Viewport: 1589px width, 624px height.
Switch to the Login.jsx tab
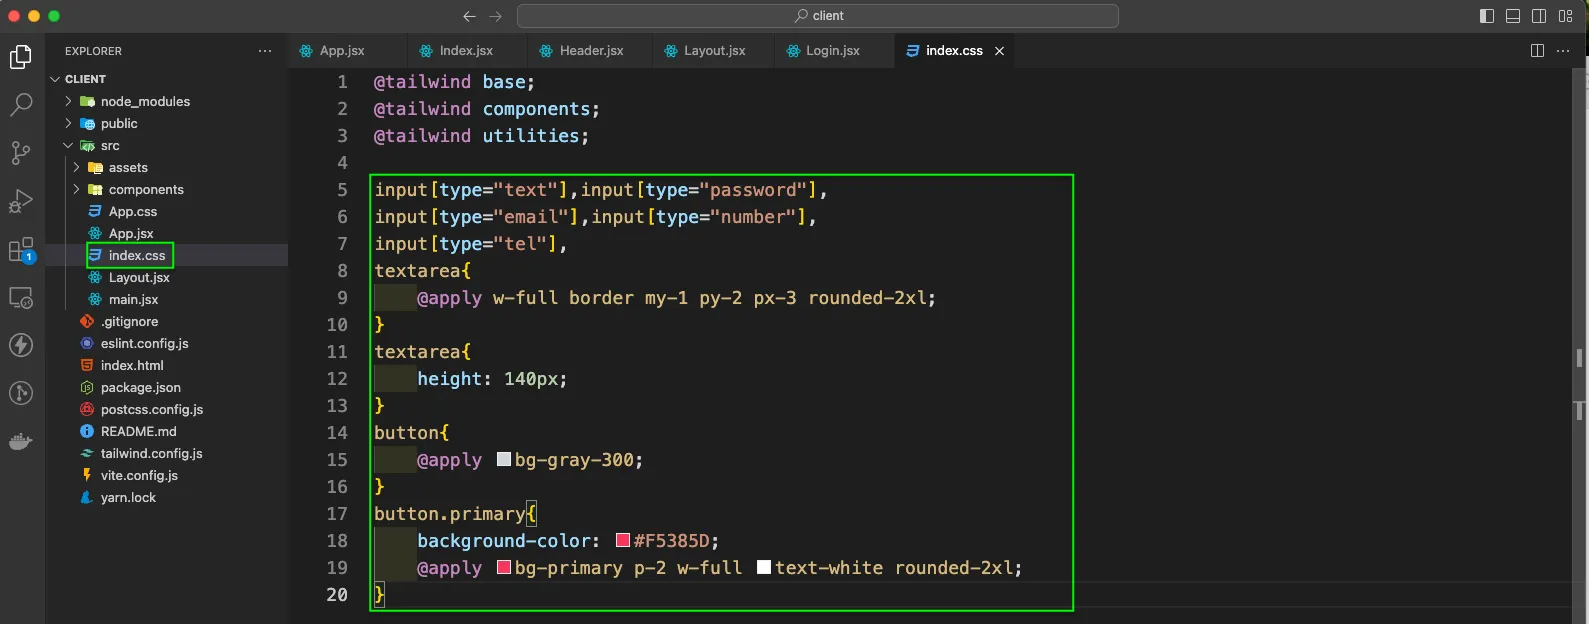[x=833, y=51]
